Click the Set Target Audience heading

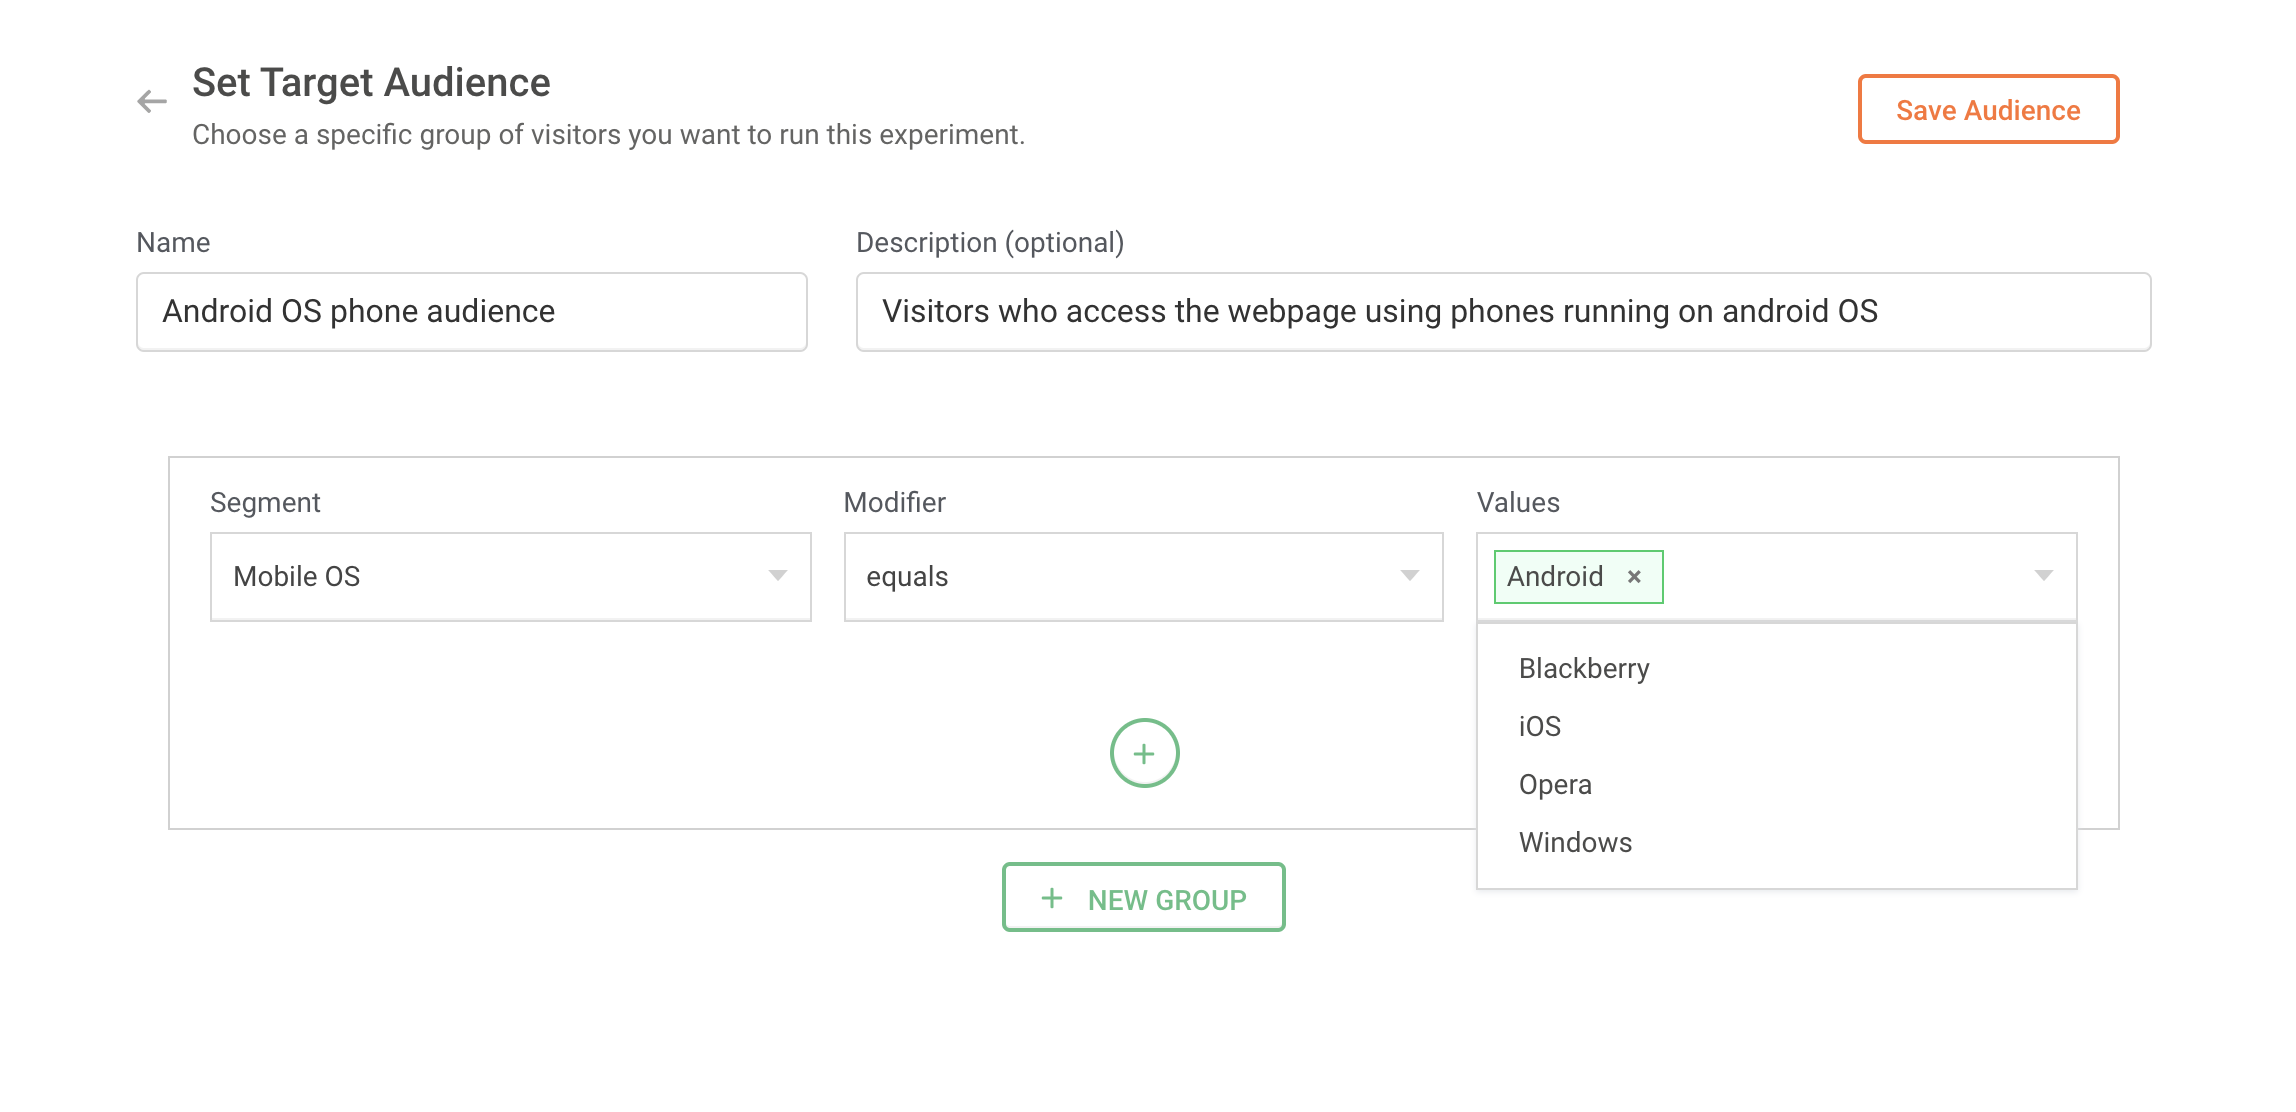click(371, 83)
